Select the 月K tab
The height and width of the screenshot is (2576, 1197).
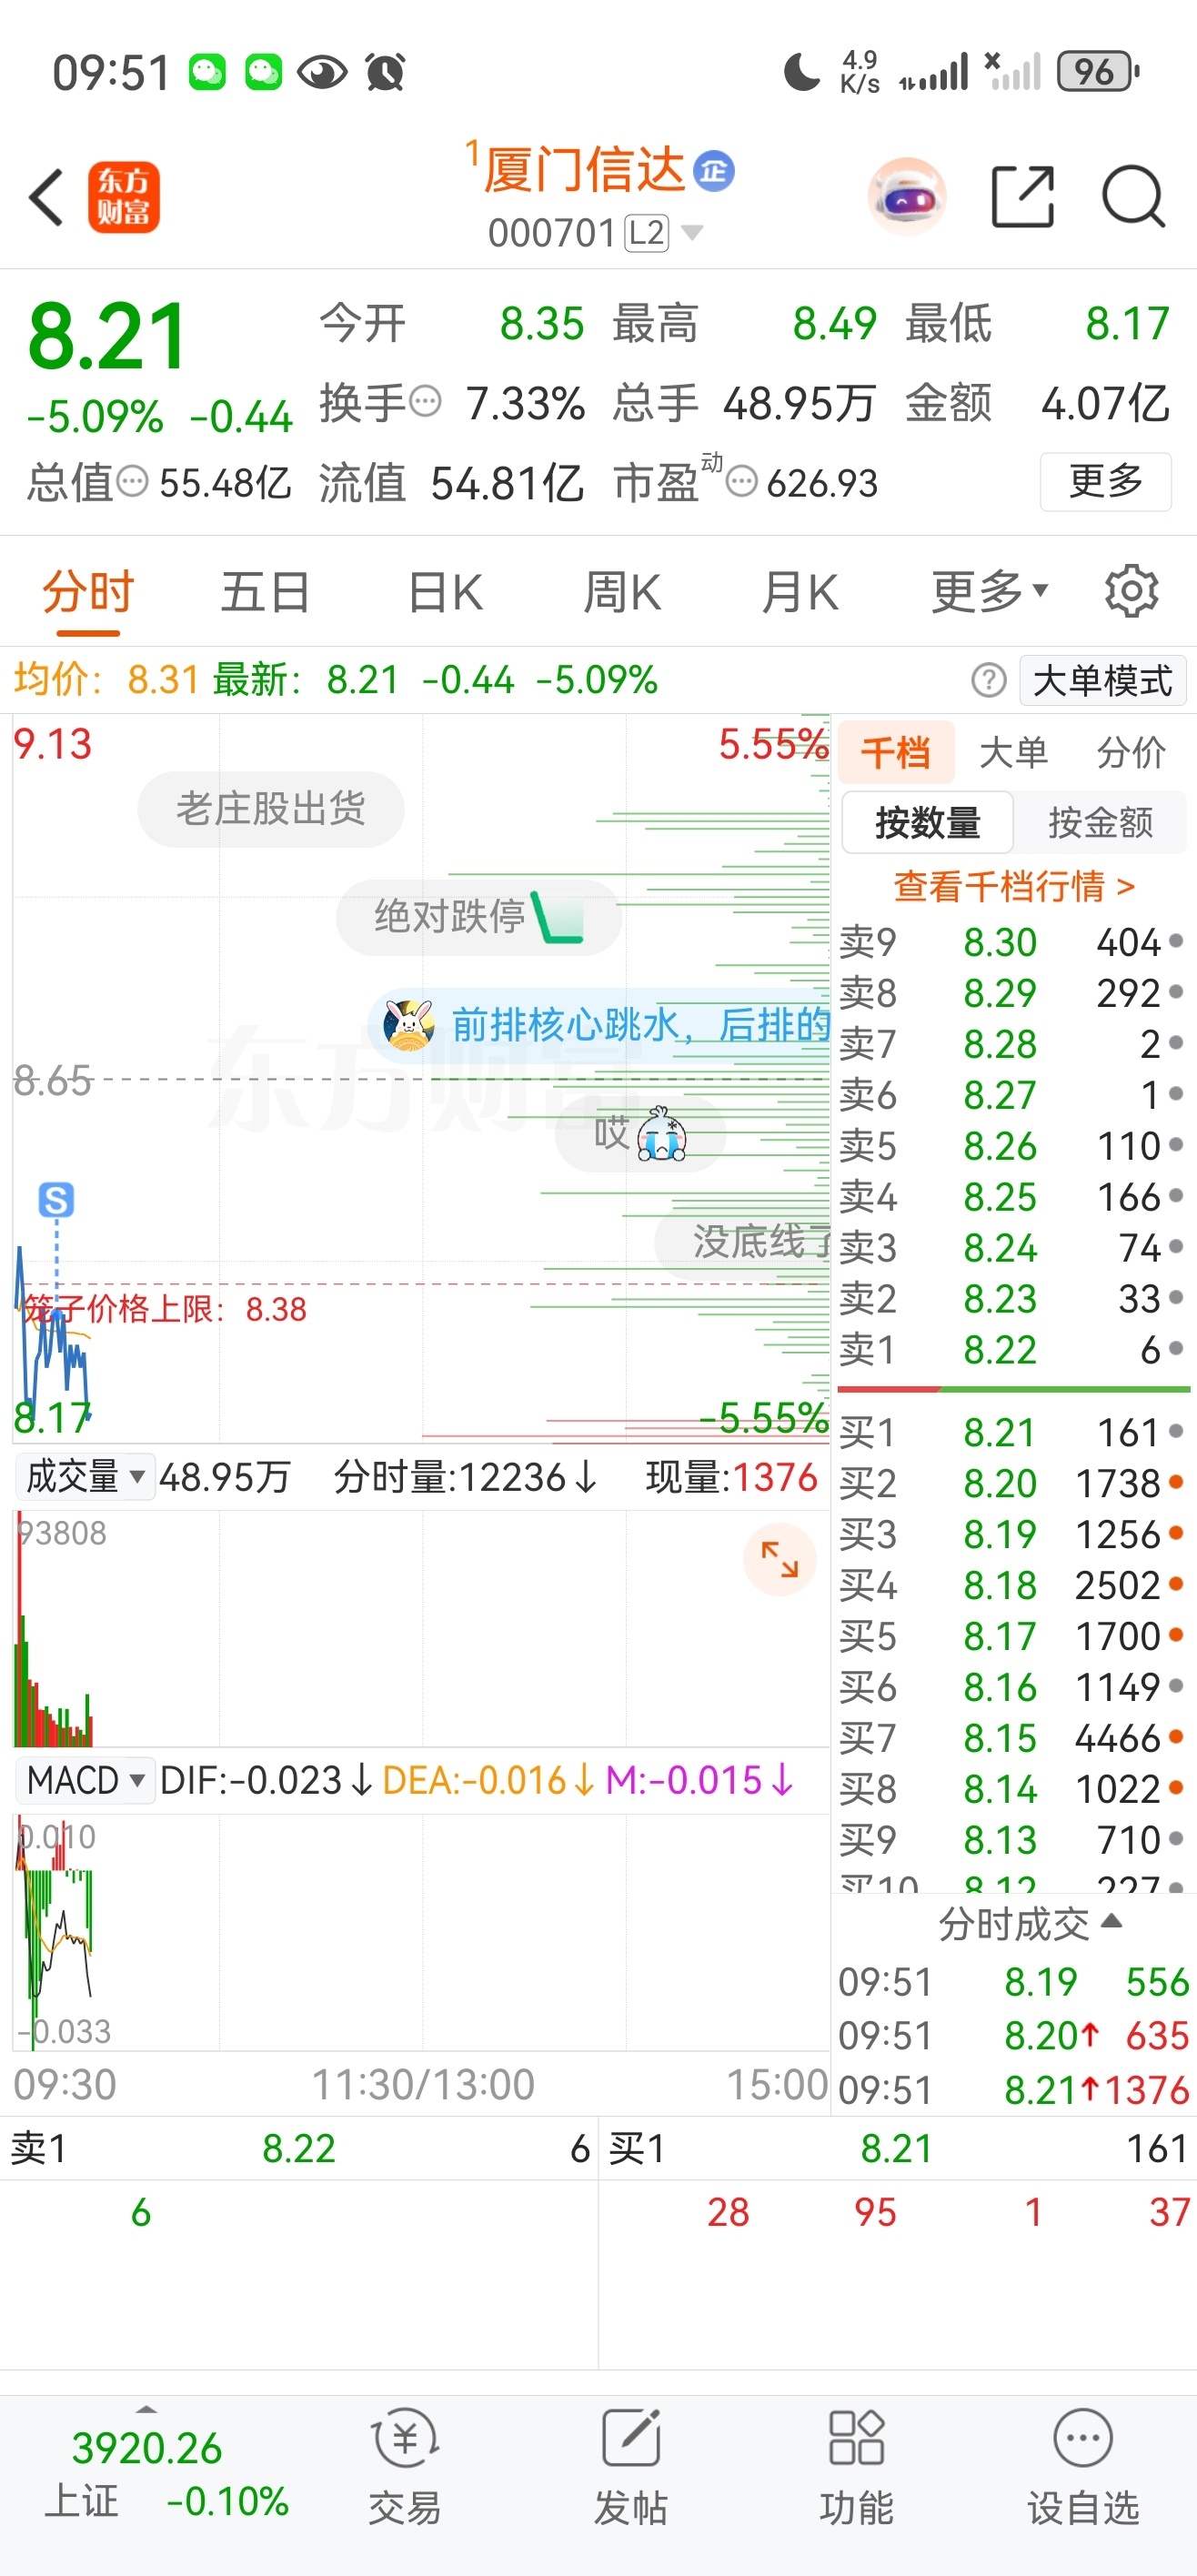coord(799,592)
